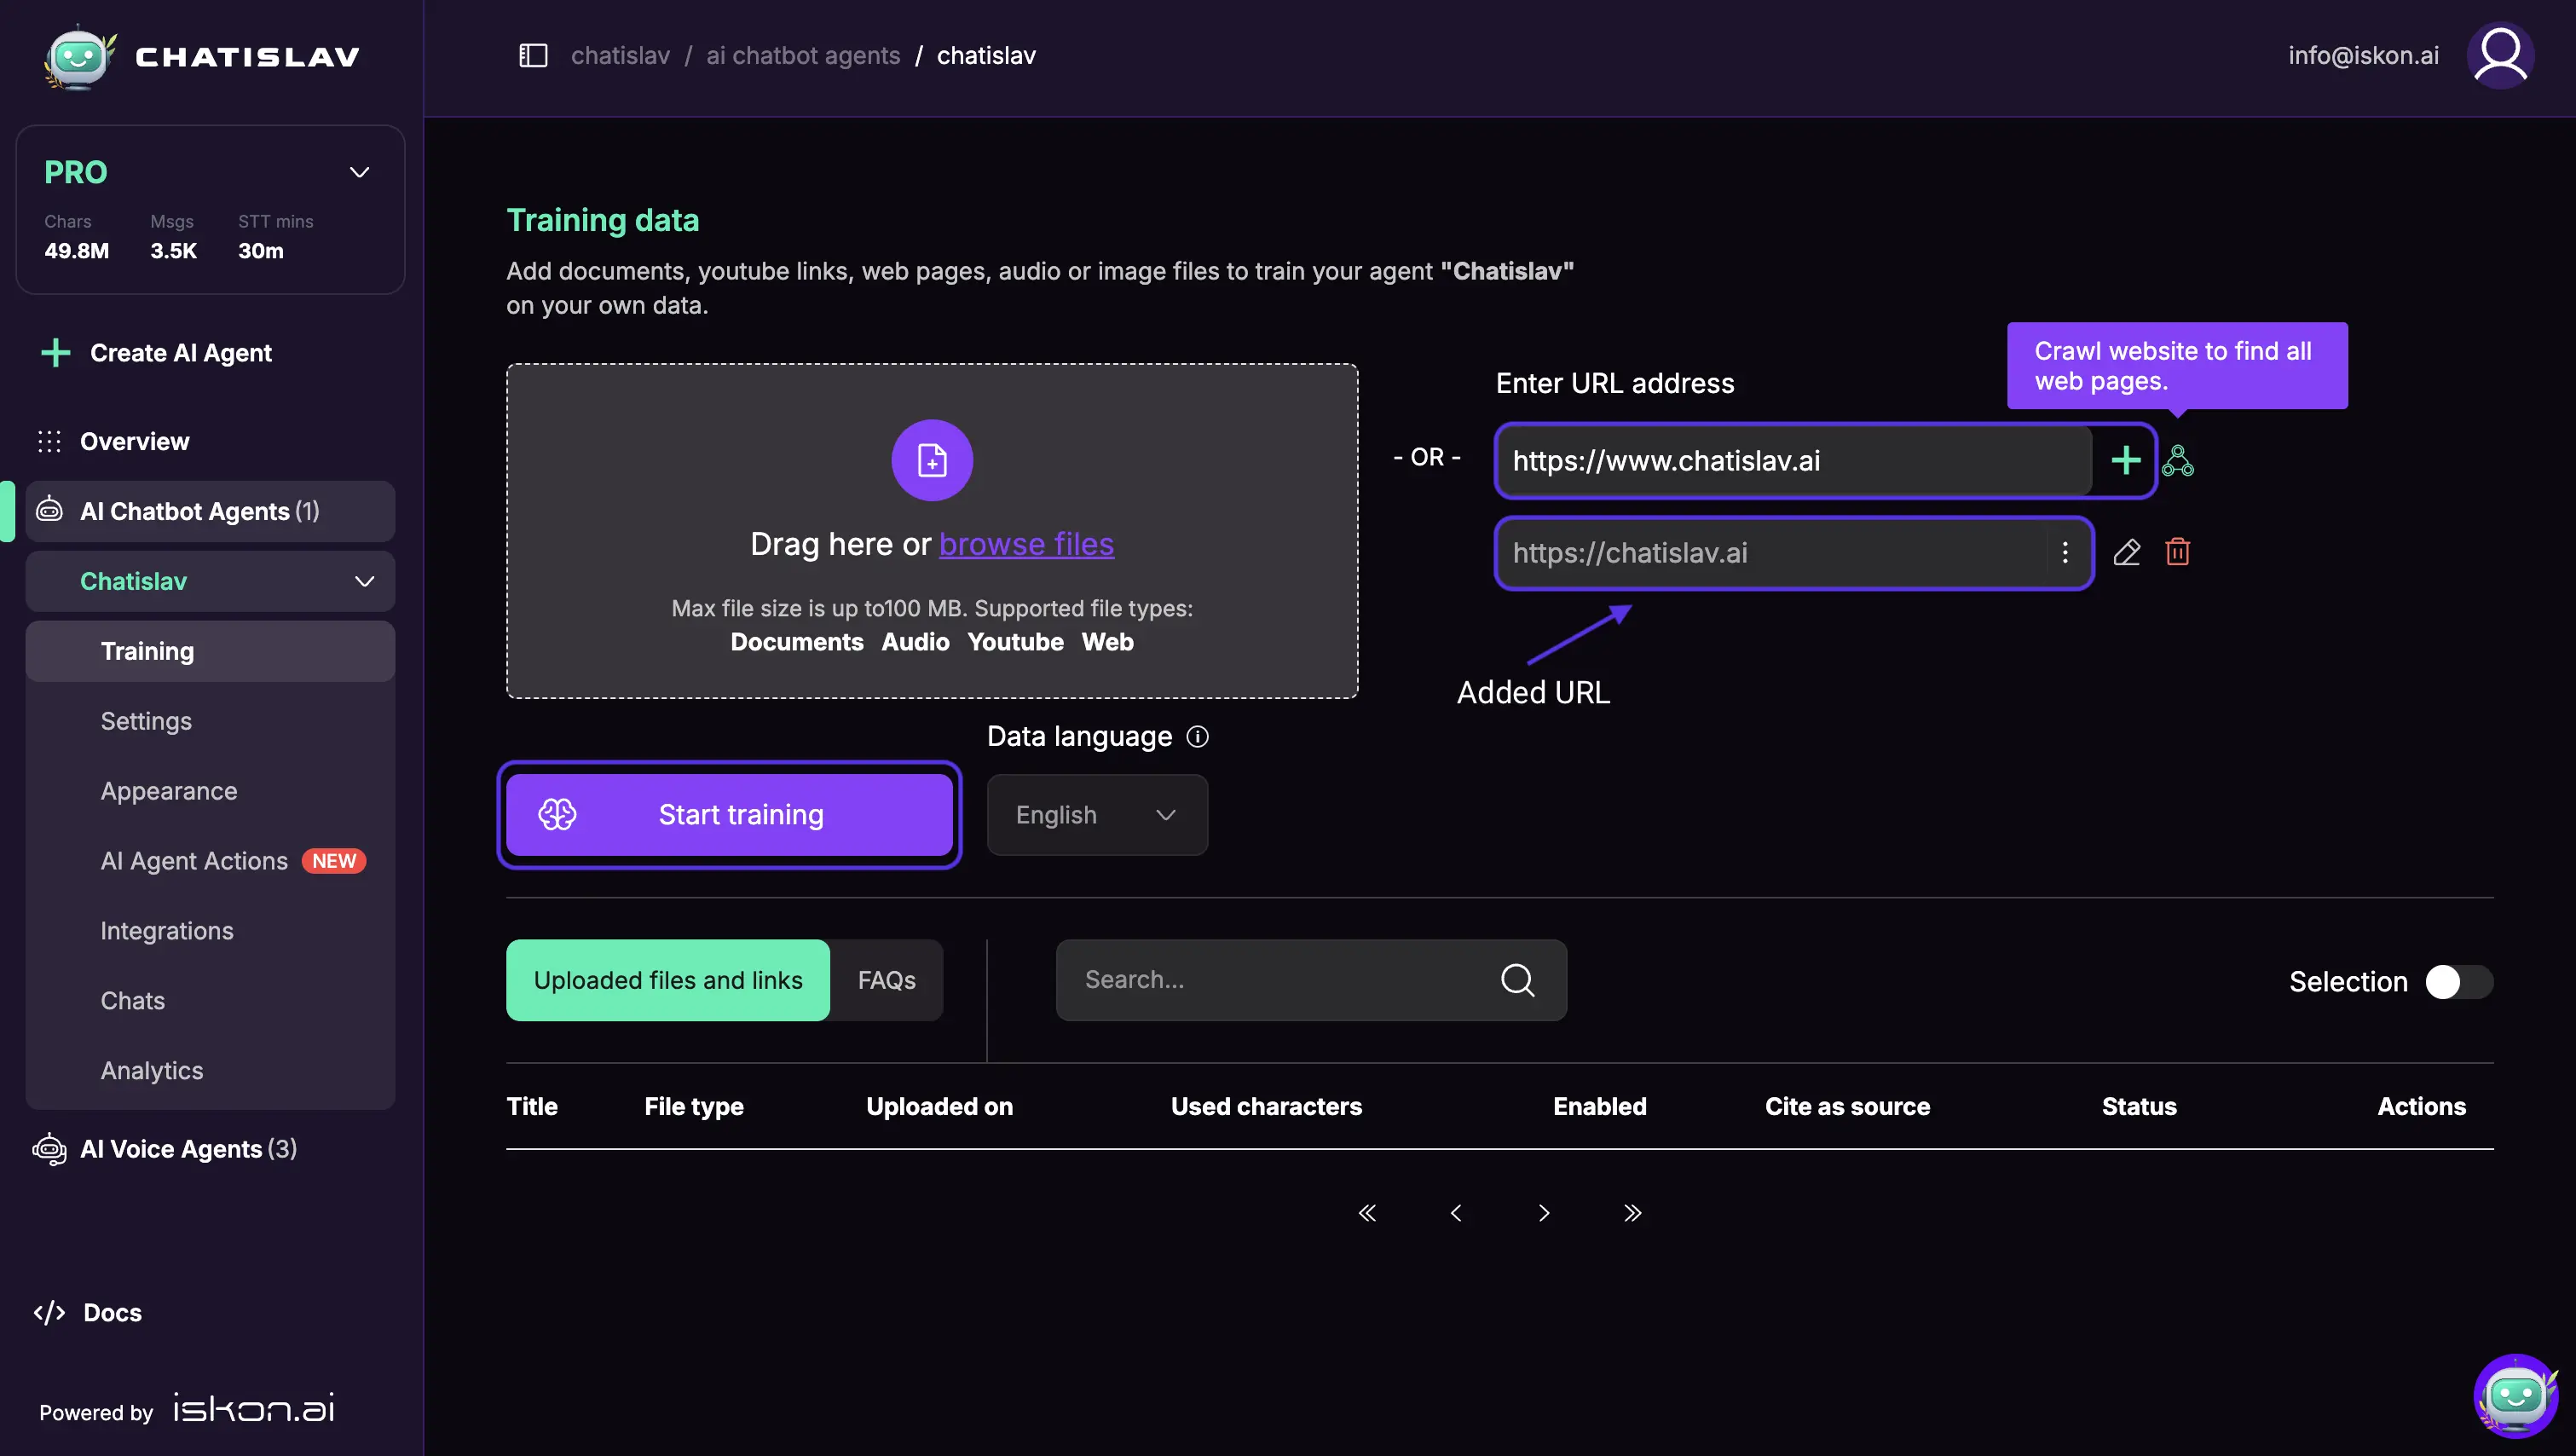Click the Data language info icon

(1197, 737)
